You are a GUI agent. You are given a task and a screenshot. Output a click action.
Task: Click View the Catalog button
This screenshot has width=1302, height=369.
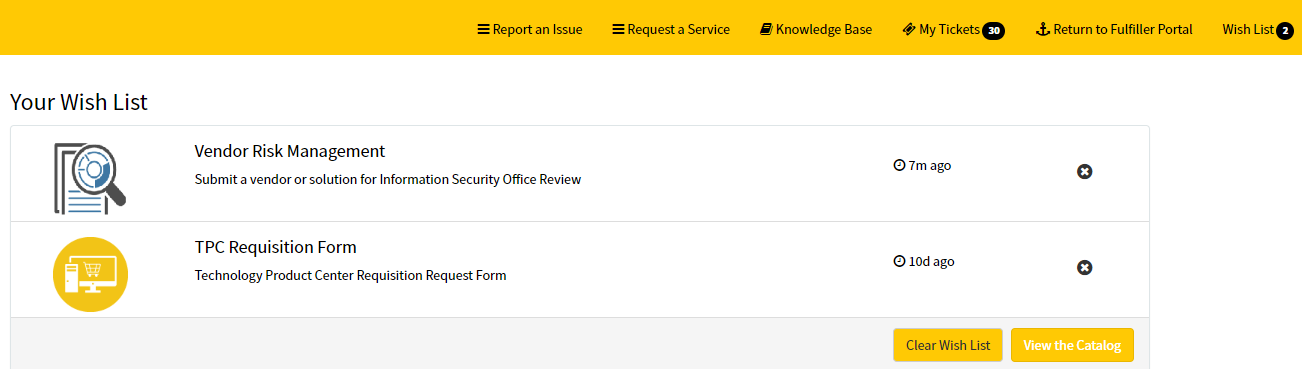[1072, 345]
